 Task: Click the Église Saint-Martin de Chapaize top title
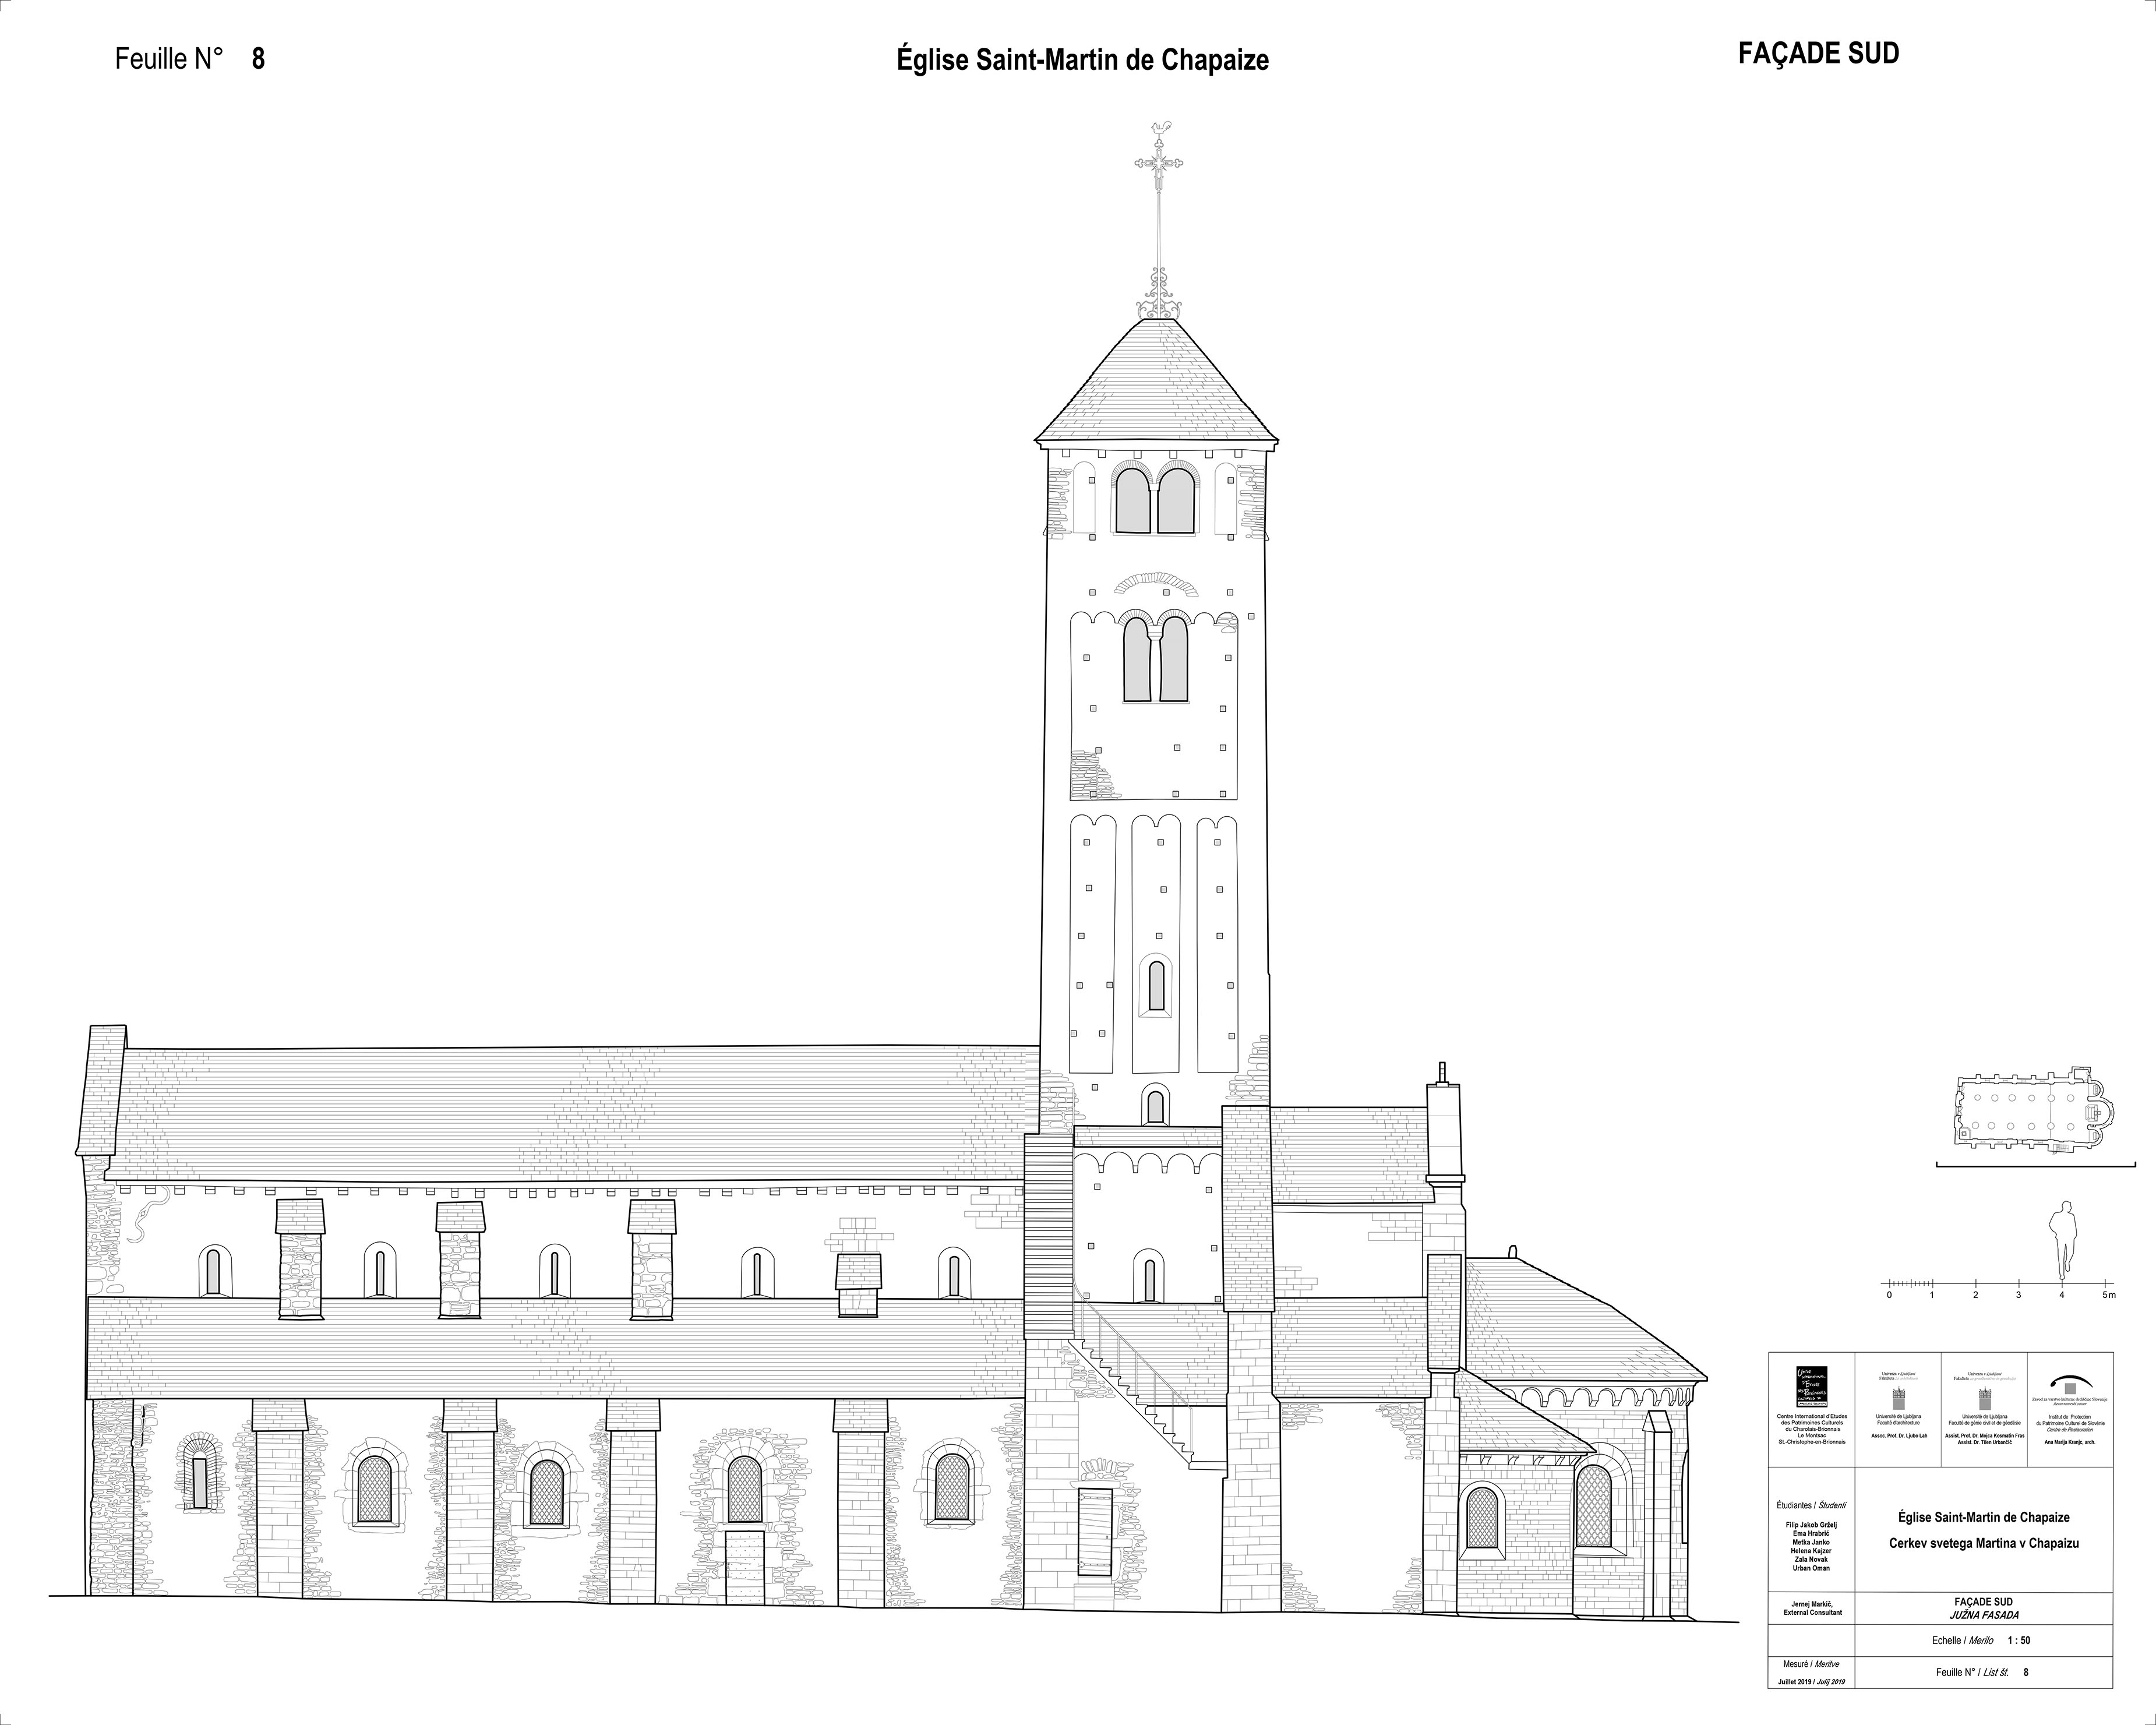point(1082,61)
